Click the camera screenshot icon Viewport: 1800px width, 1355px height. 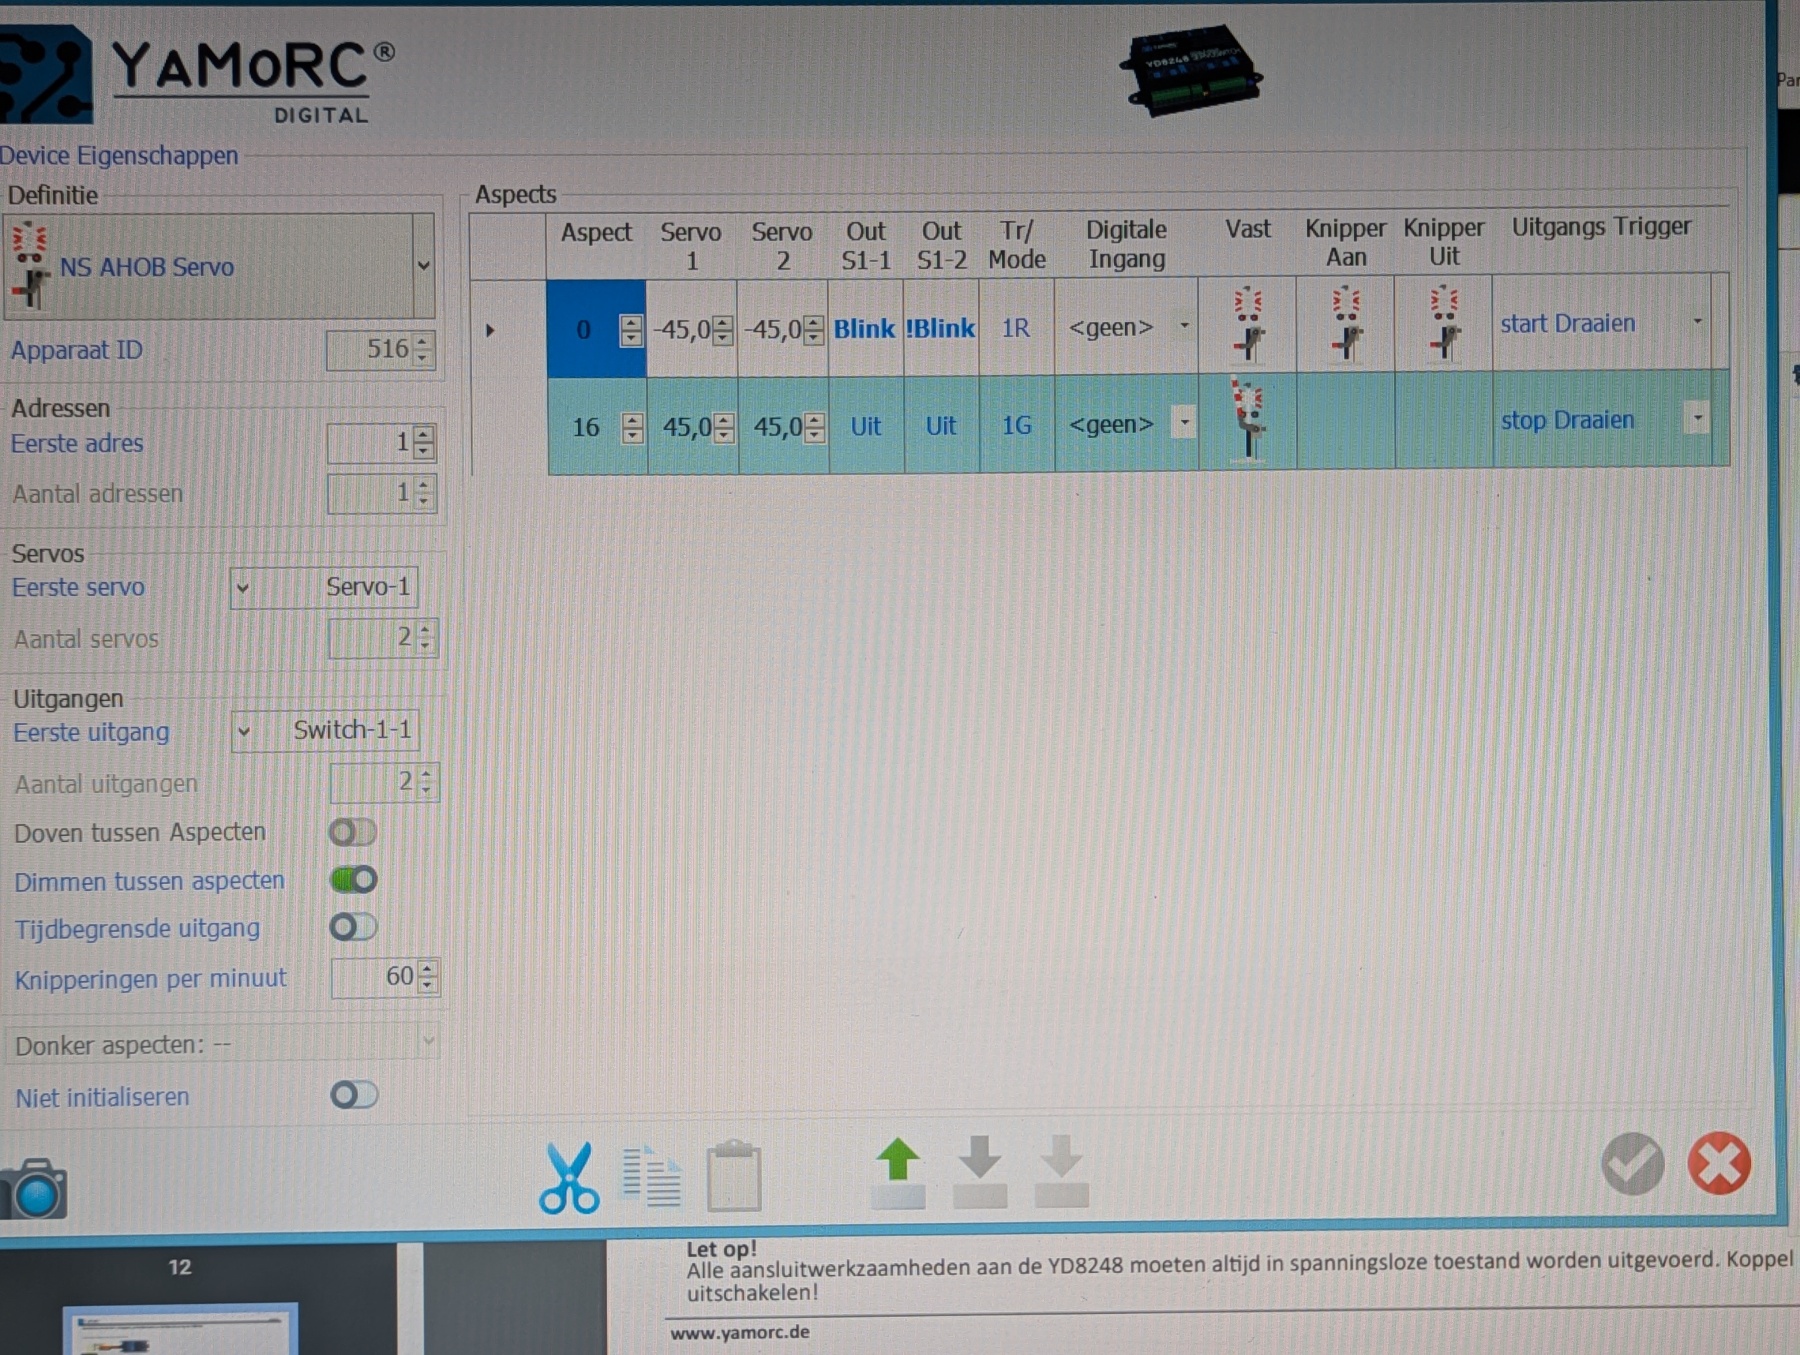(34, 1189)
